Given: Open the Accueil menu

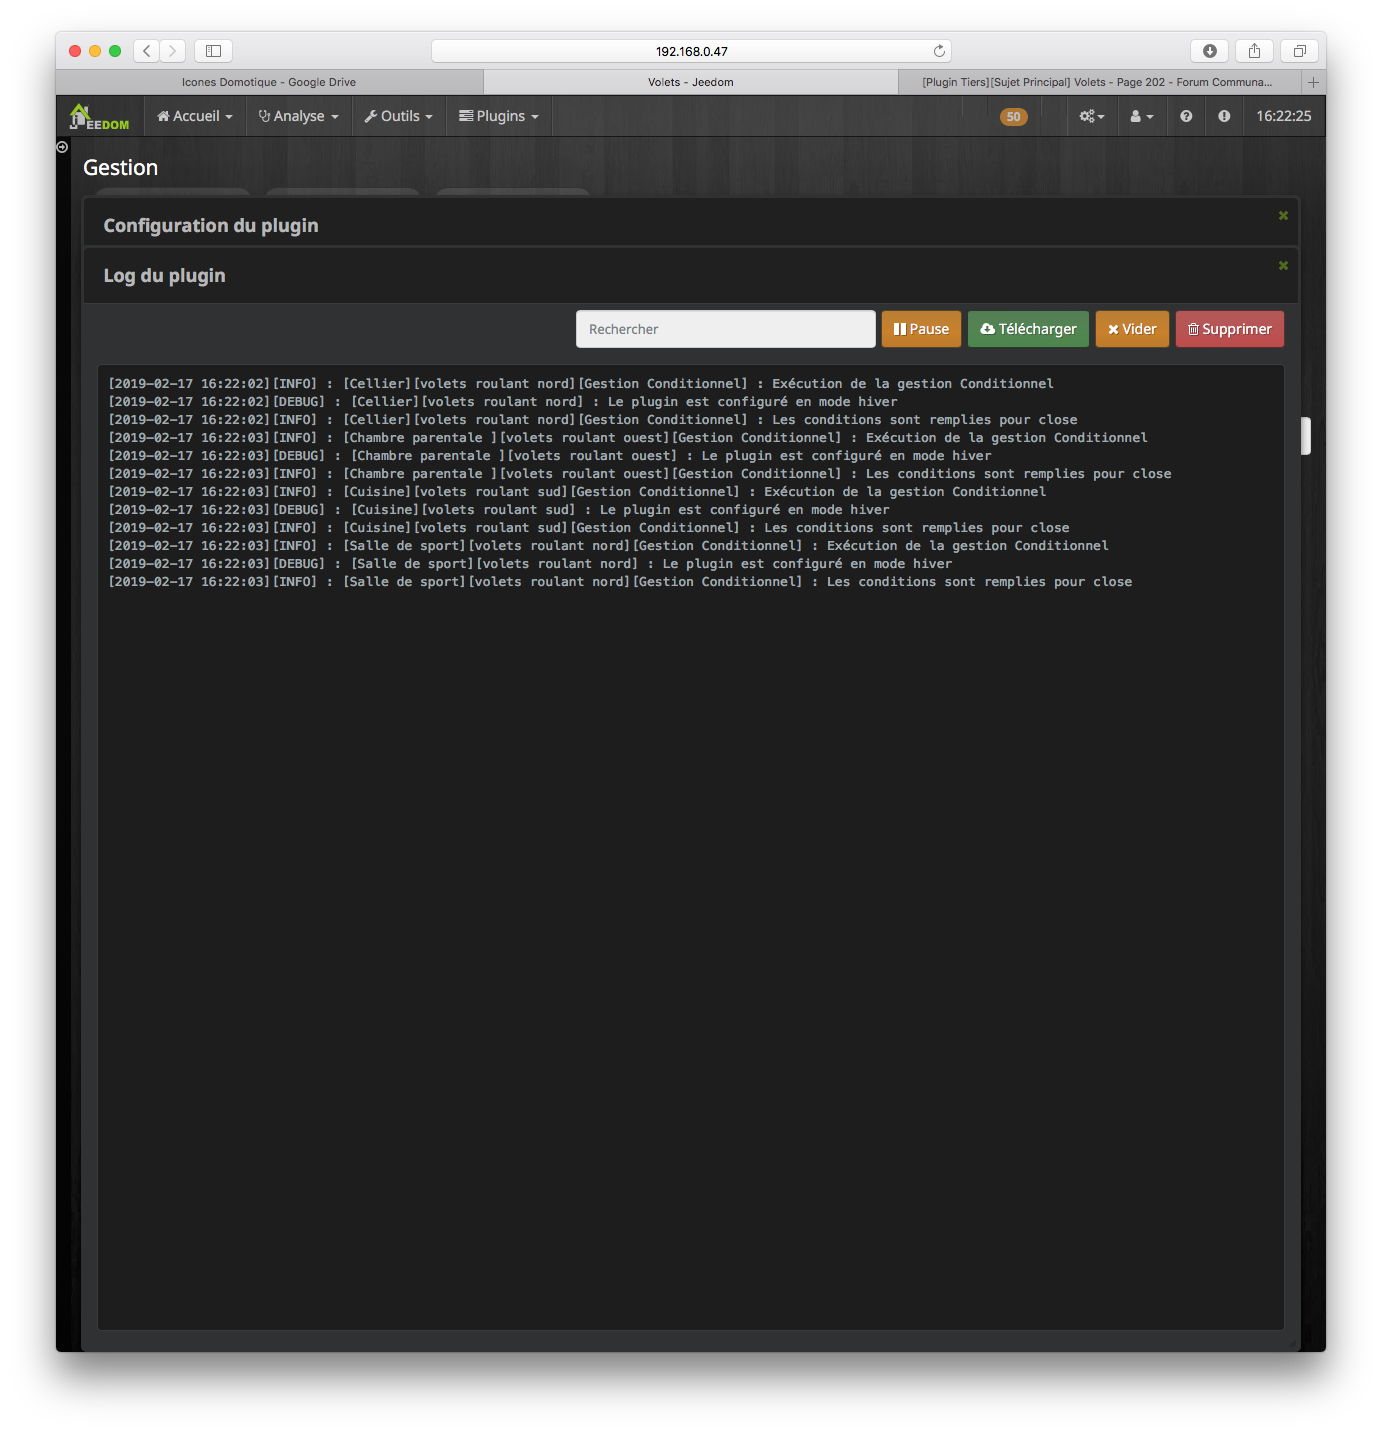Looking at the screenshot, I should tap(195, 116).
